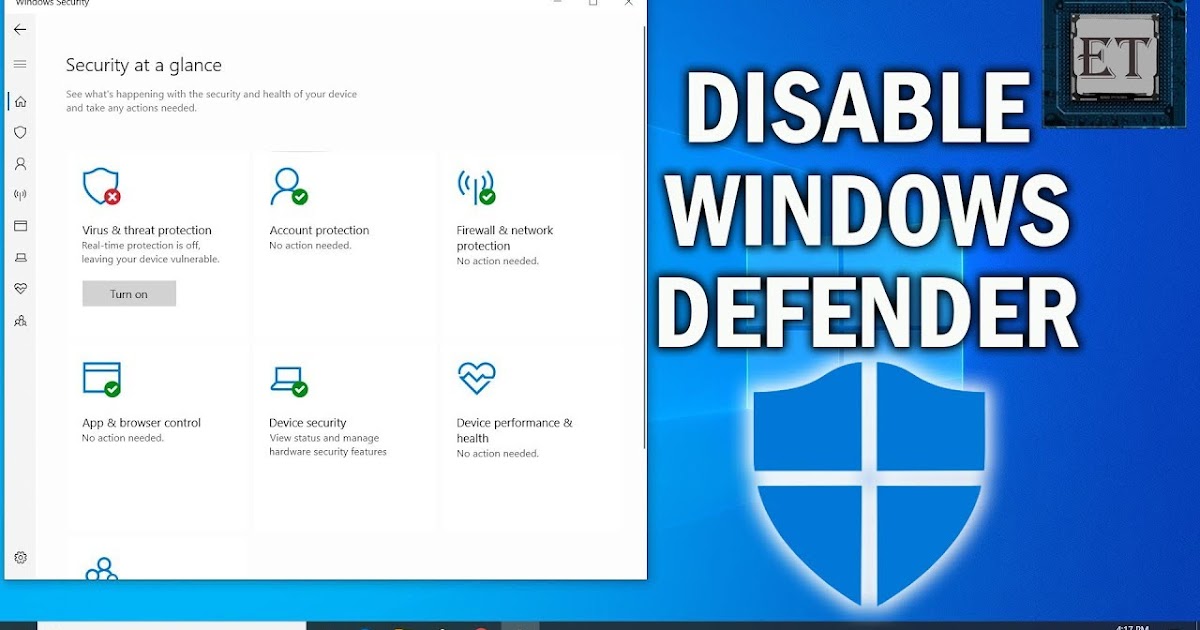Go back using the back arrow
This screenshot has height=630, width=1200.
(x=20, y=30)
